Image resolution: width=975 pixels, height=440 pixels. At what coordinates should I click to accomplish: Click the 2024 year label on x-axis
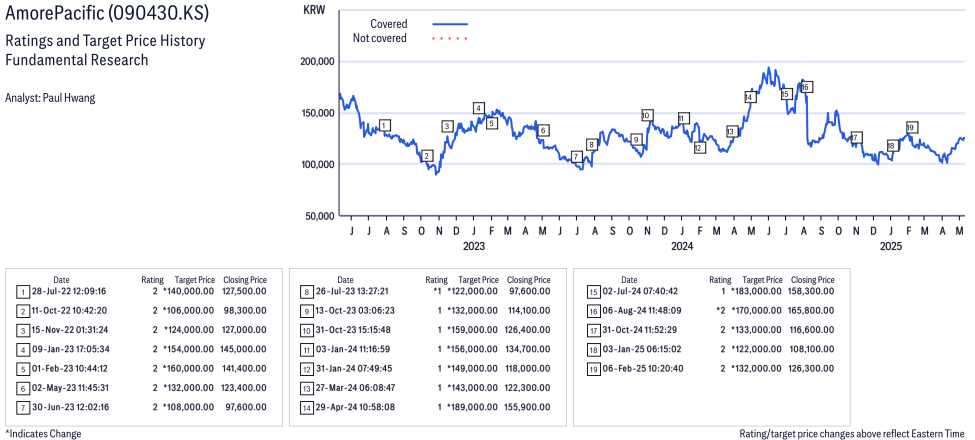[682, 246]
